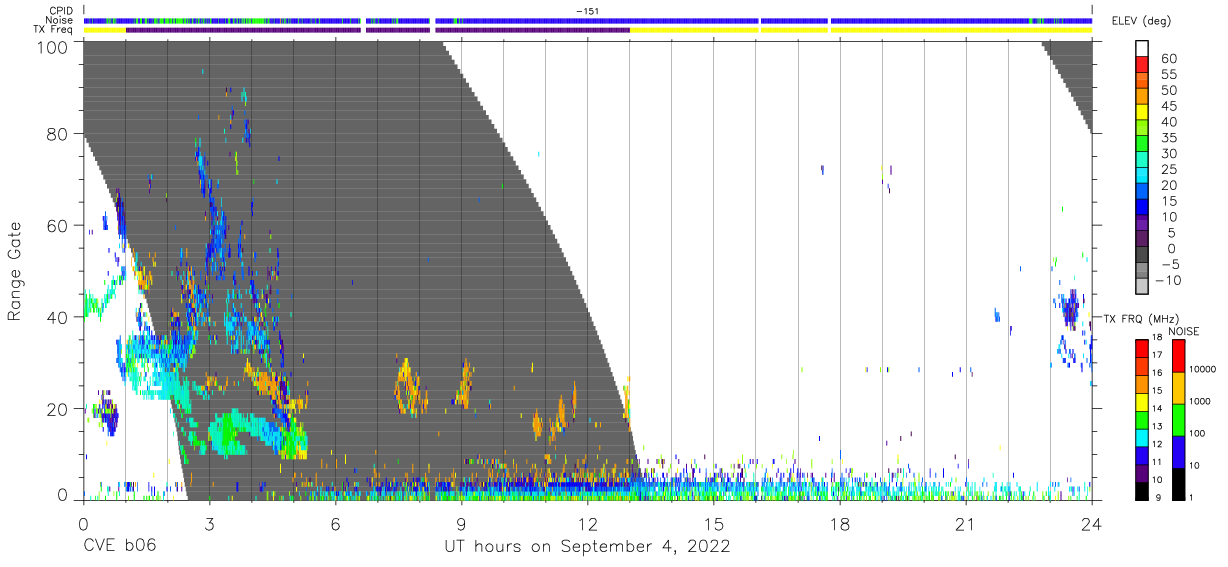Click the "UT hours on September 4, 2022" title
The image size is (1228, 567).
(x=587, y=547)
